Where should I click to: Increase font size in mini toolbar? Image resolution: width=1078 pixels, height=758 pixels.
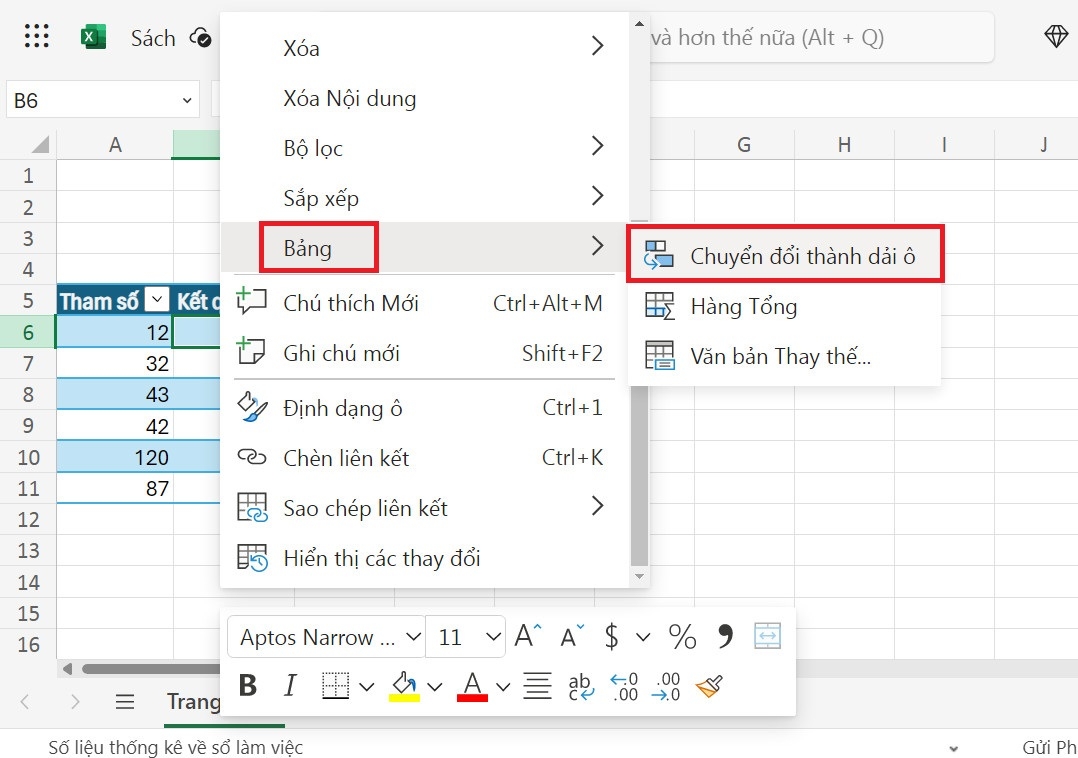point(528,636)
